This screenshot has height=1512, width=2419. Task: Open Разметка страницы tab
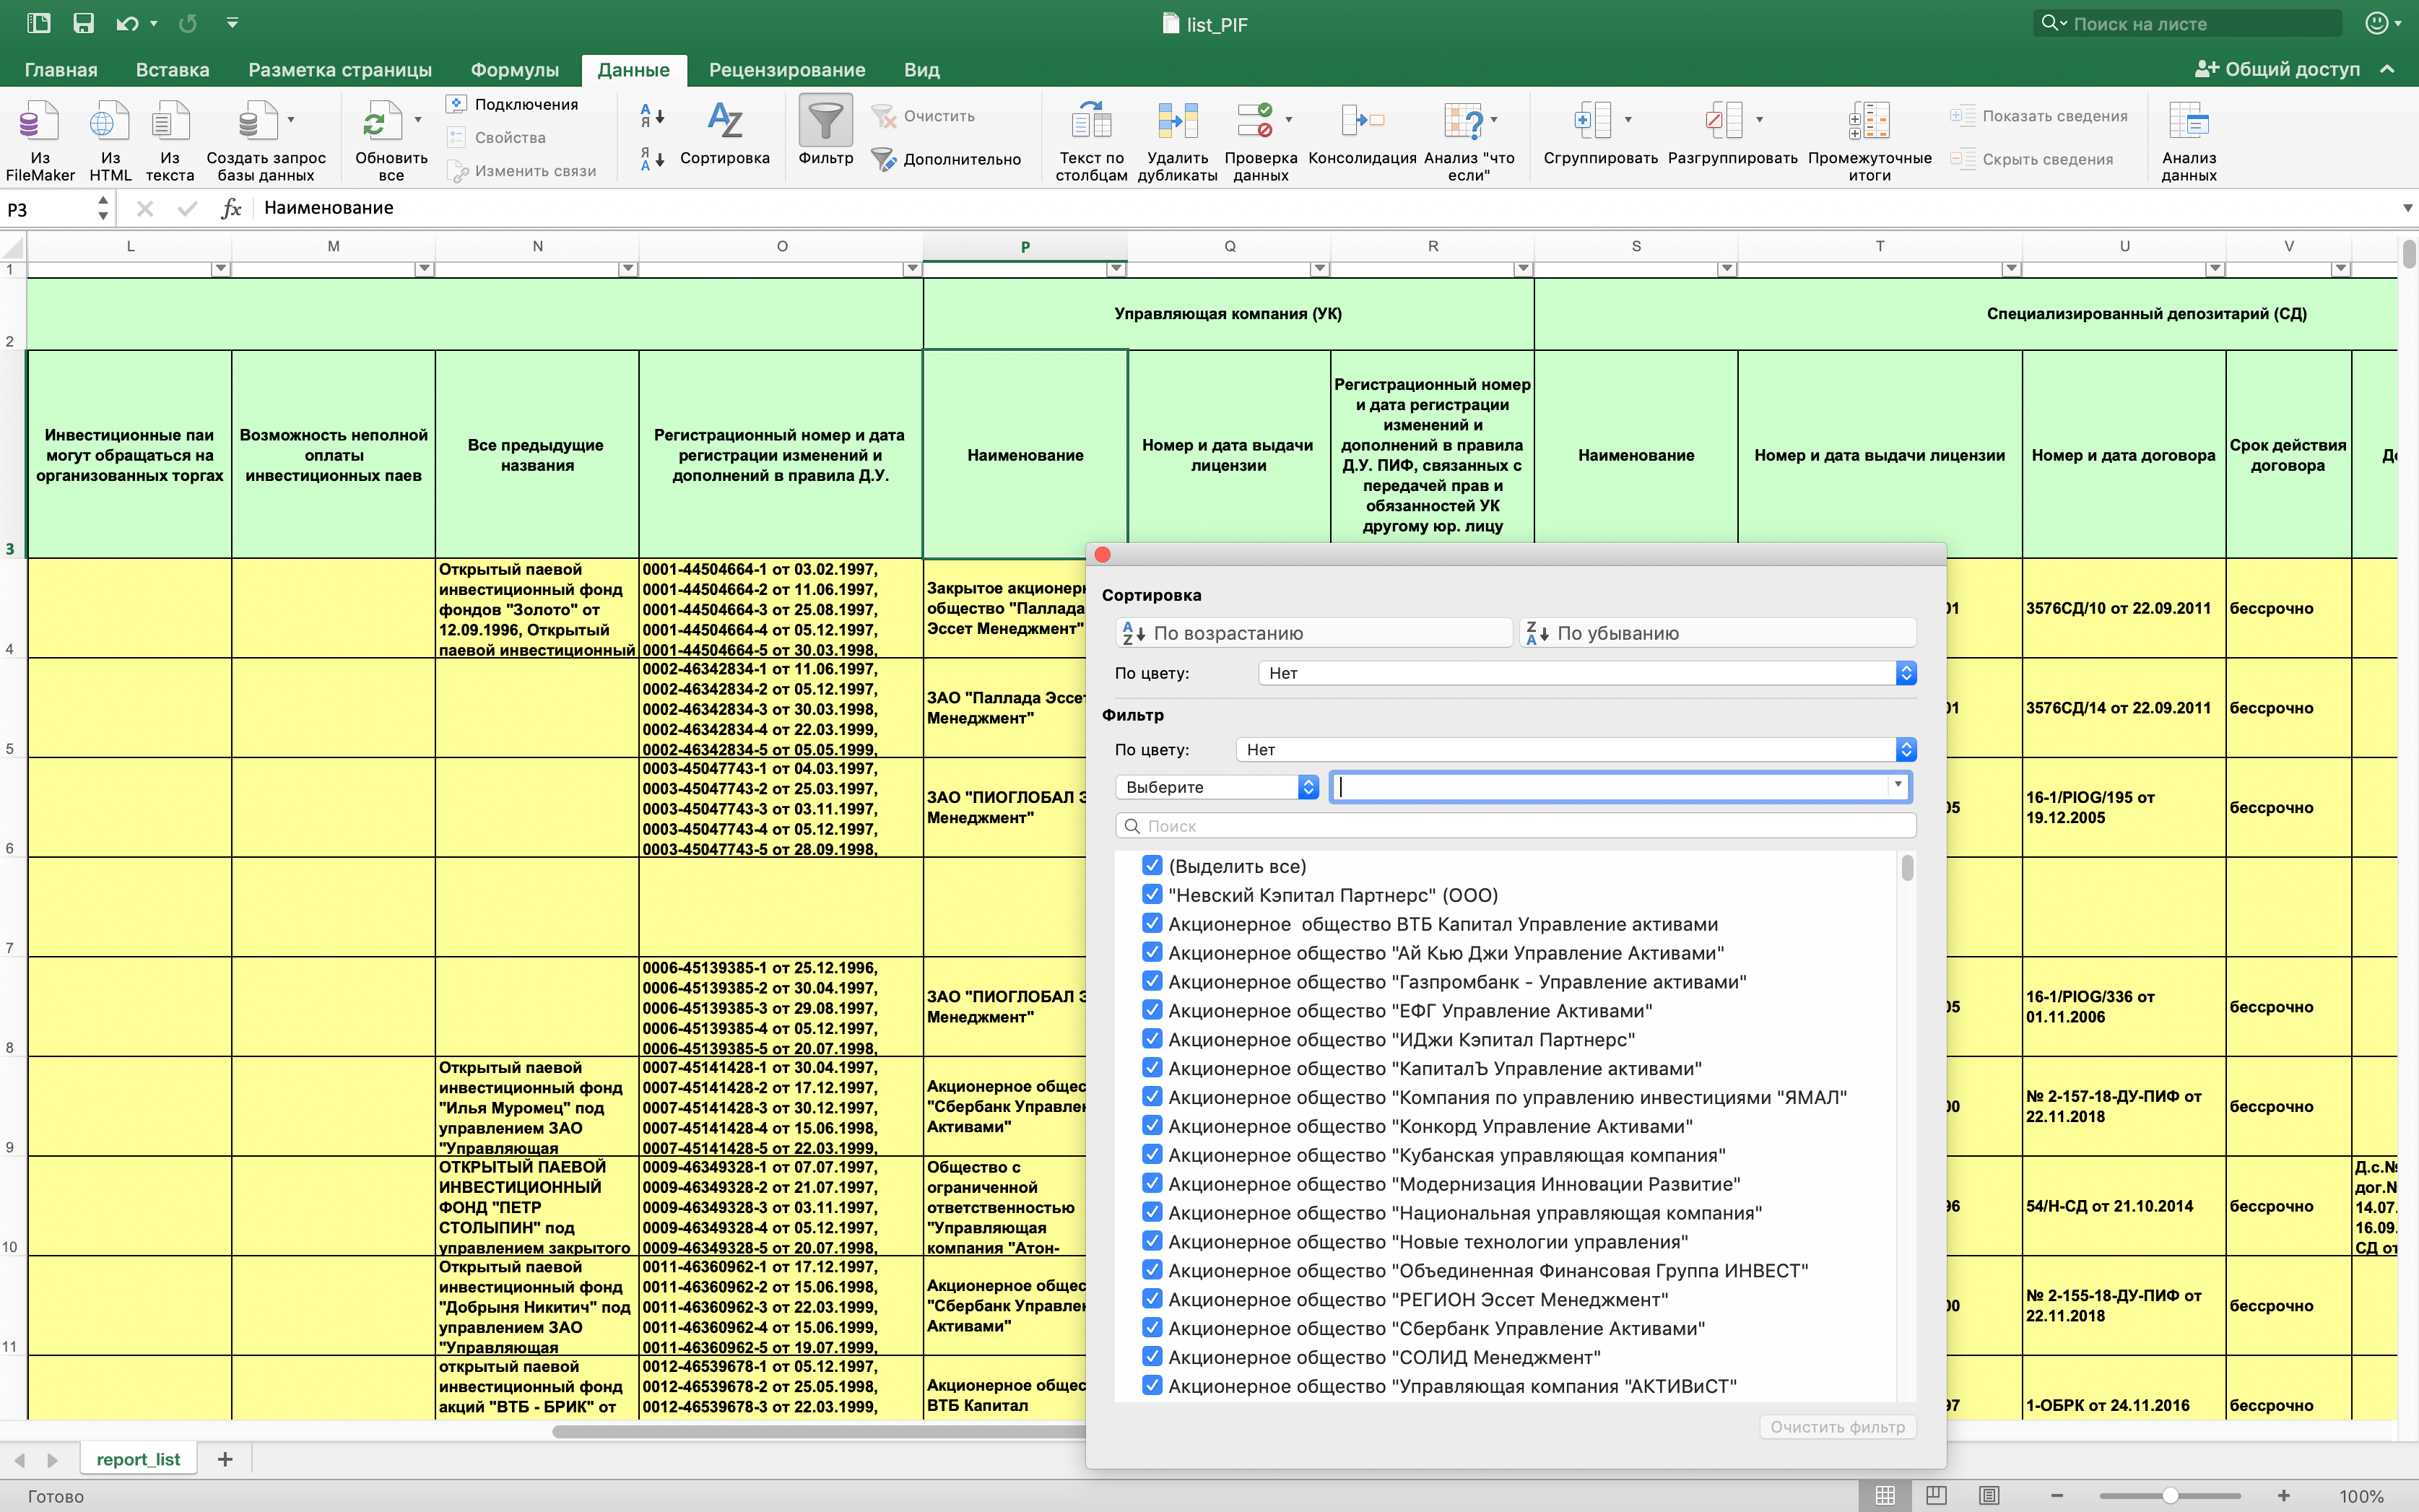pos(340,70)
